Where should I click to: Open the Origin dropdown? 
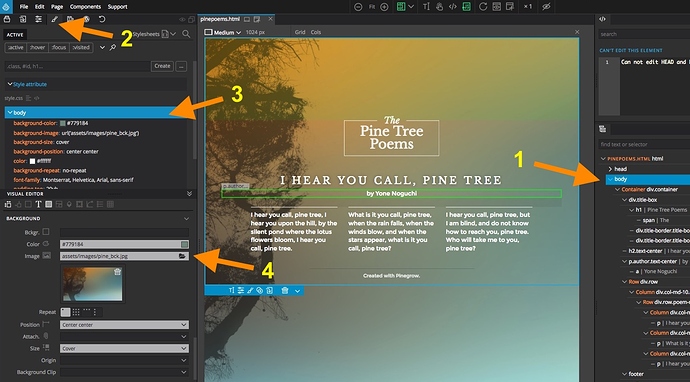pyautogui.click(x=124, y=360)
